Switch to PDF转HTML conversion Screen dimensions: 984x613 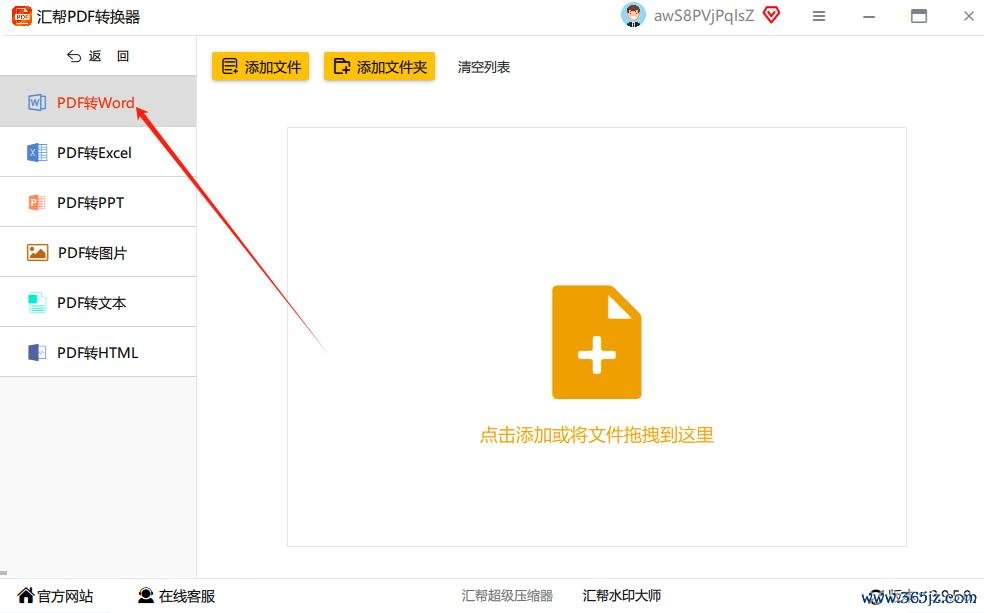click(98, 352)
